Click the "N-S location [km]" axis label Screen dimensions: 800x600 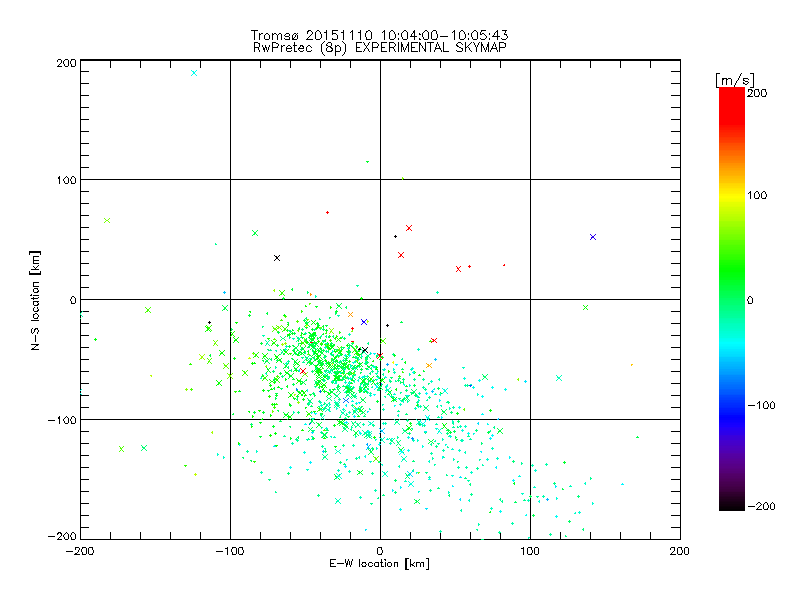[35, 301]
